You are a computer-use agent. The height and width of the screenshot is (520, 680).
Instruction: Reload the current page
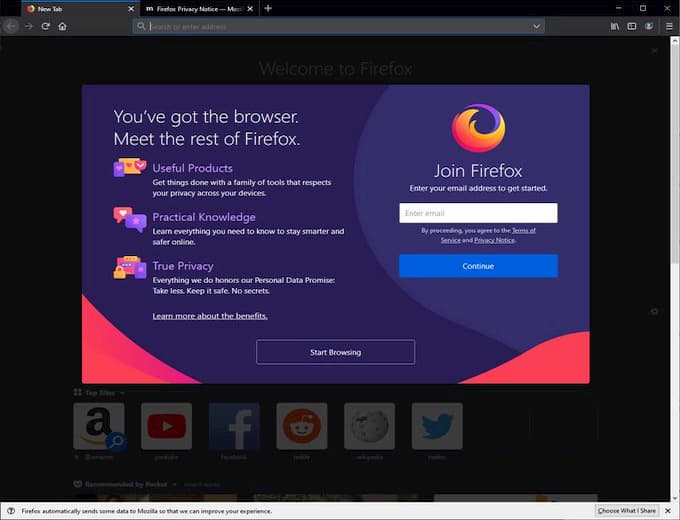(46, 26)
